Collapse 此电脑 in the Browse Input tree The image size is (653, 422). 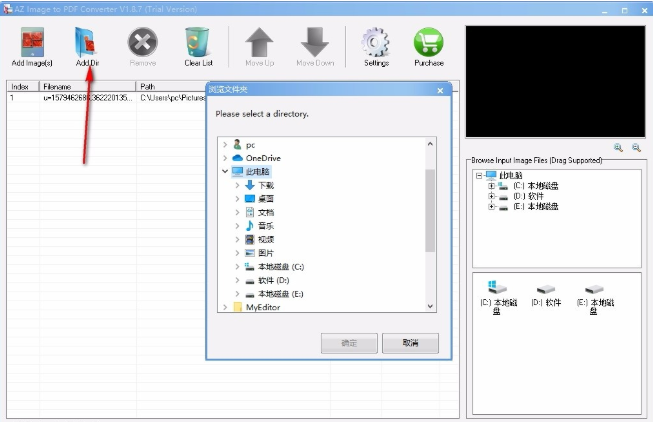point(479,175)
